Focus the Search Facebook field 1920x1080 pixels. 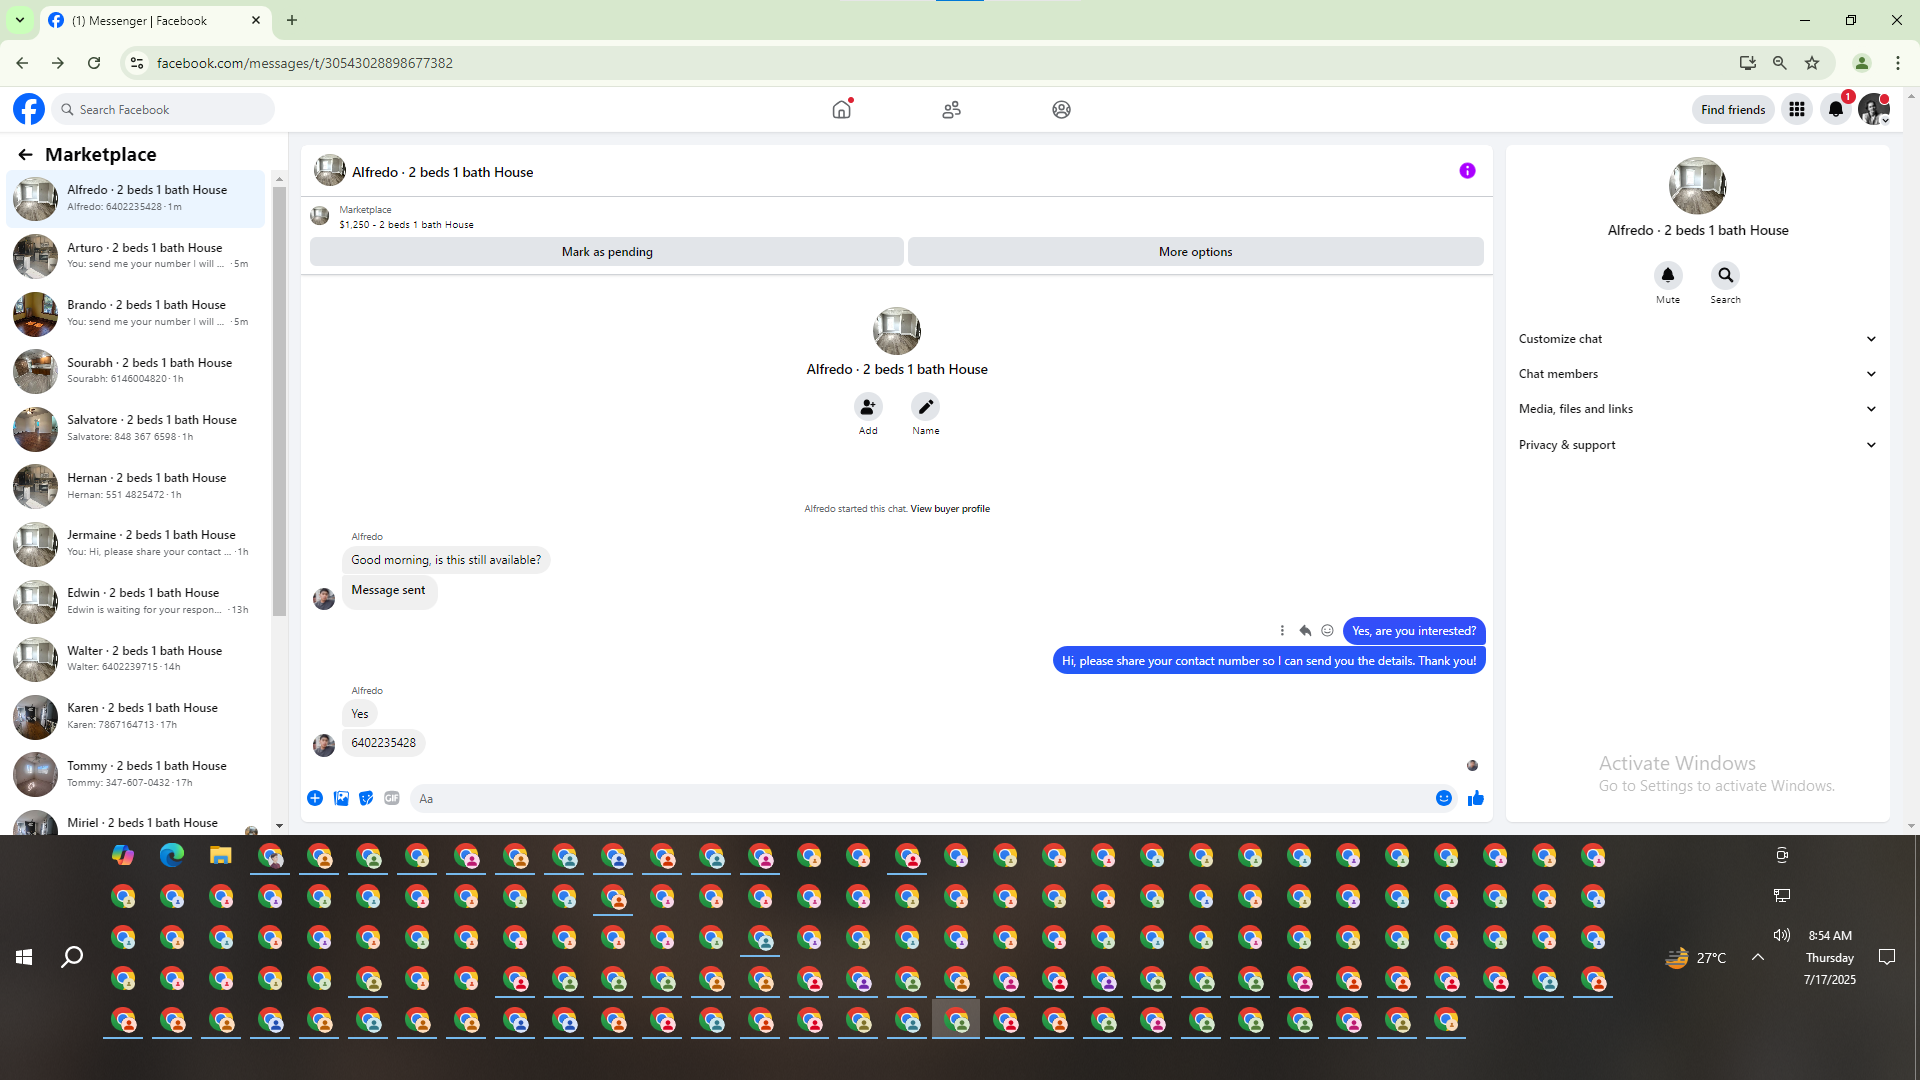(164, 109)
